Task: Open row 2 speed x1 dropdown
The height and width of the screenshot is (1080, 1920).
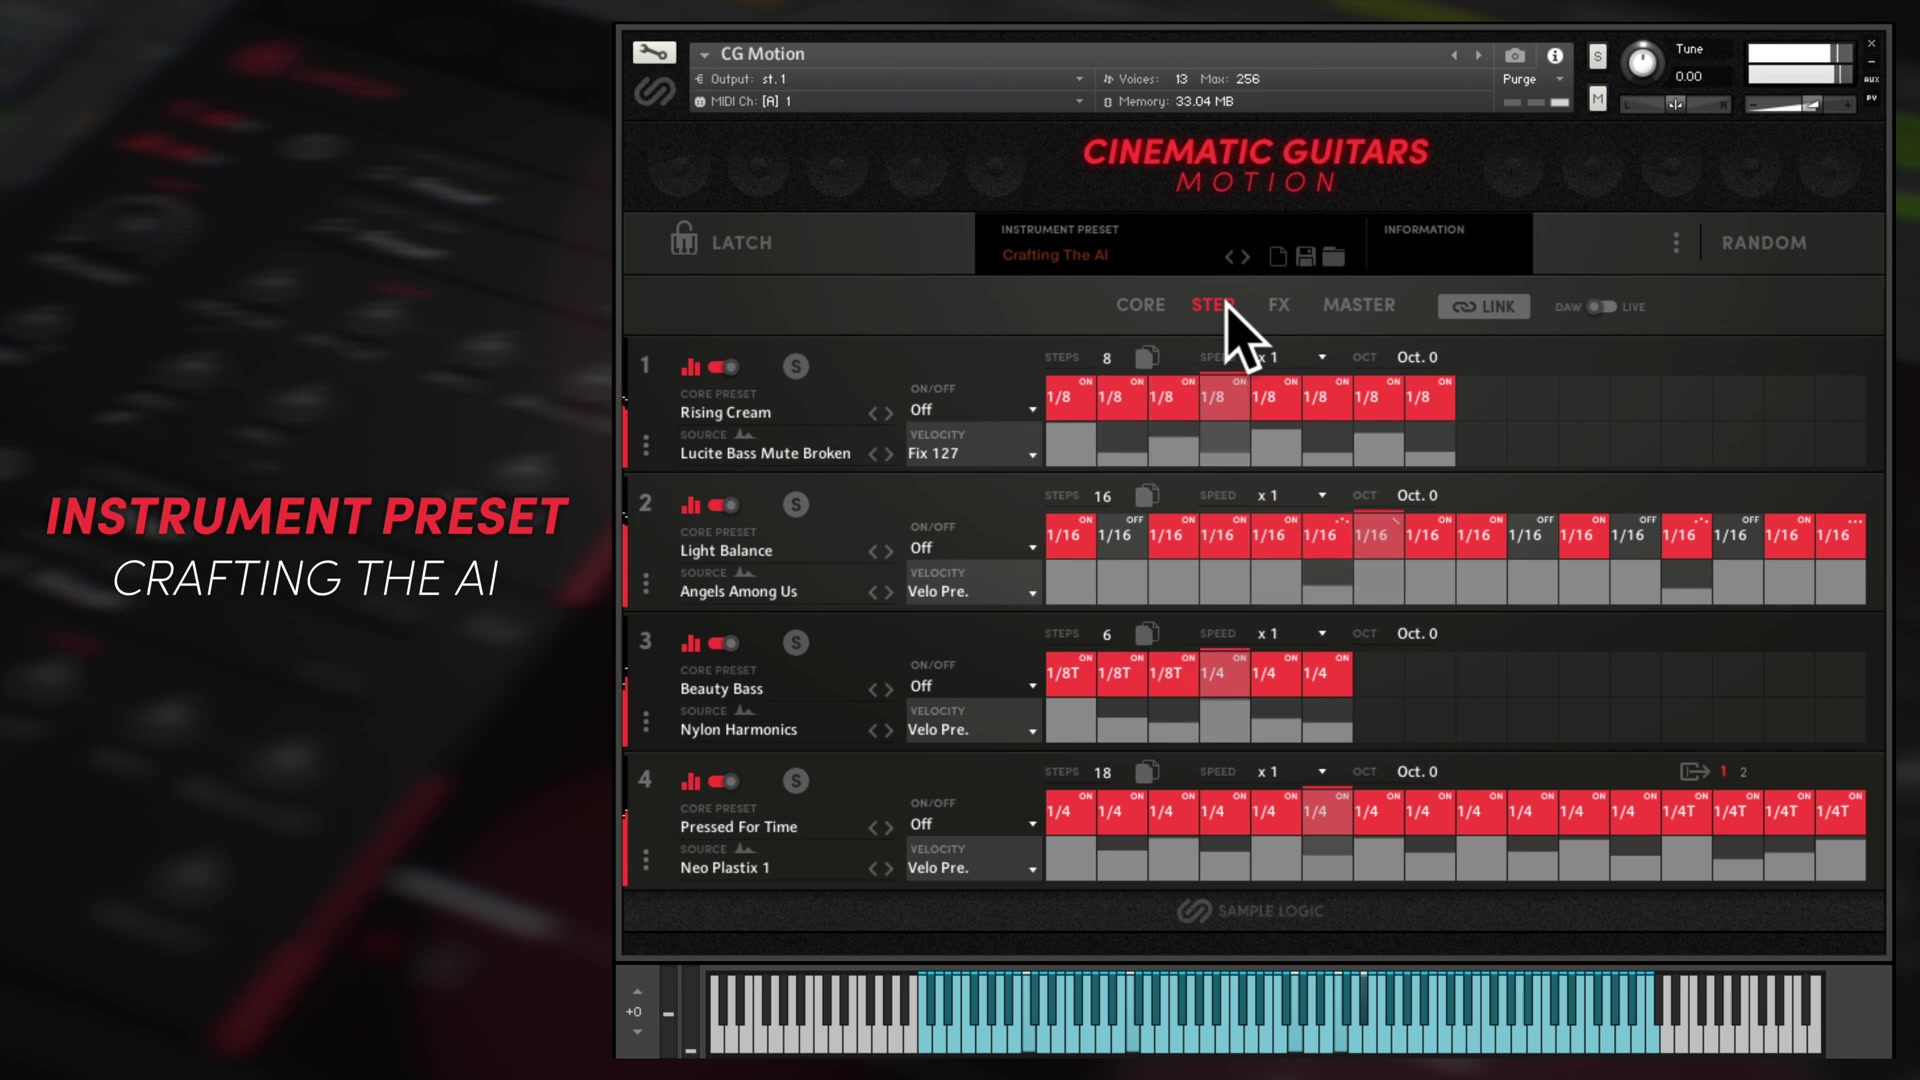Action: [1292, 495]
